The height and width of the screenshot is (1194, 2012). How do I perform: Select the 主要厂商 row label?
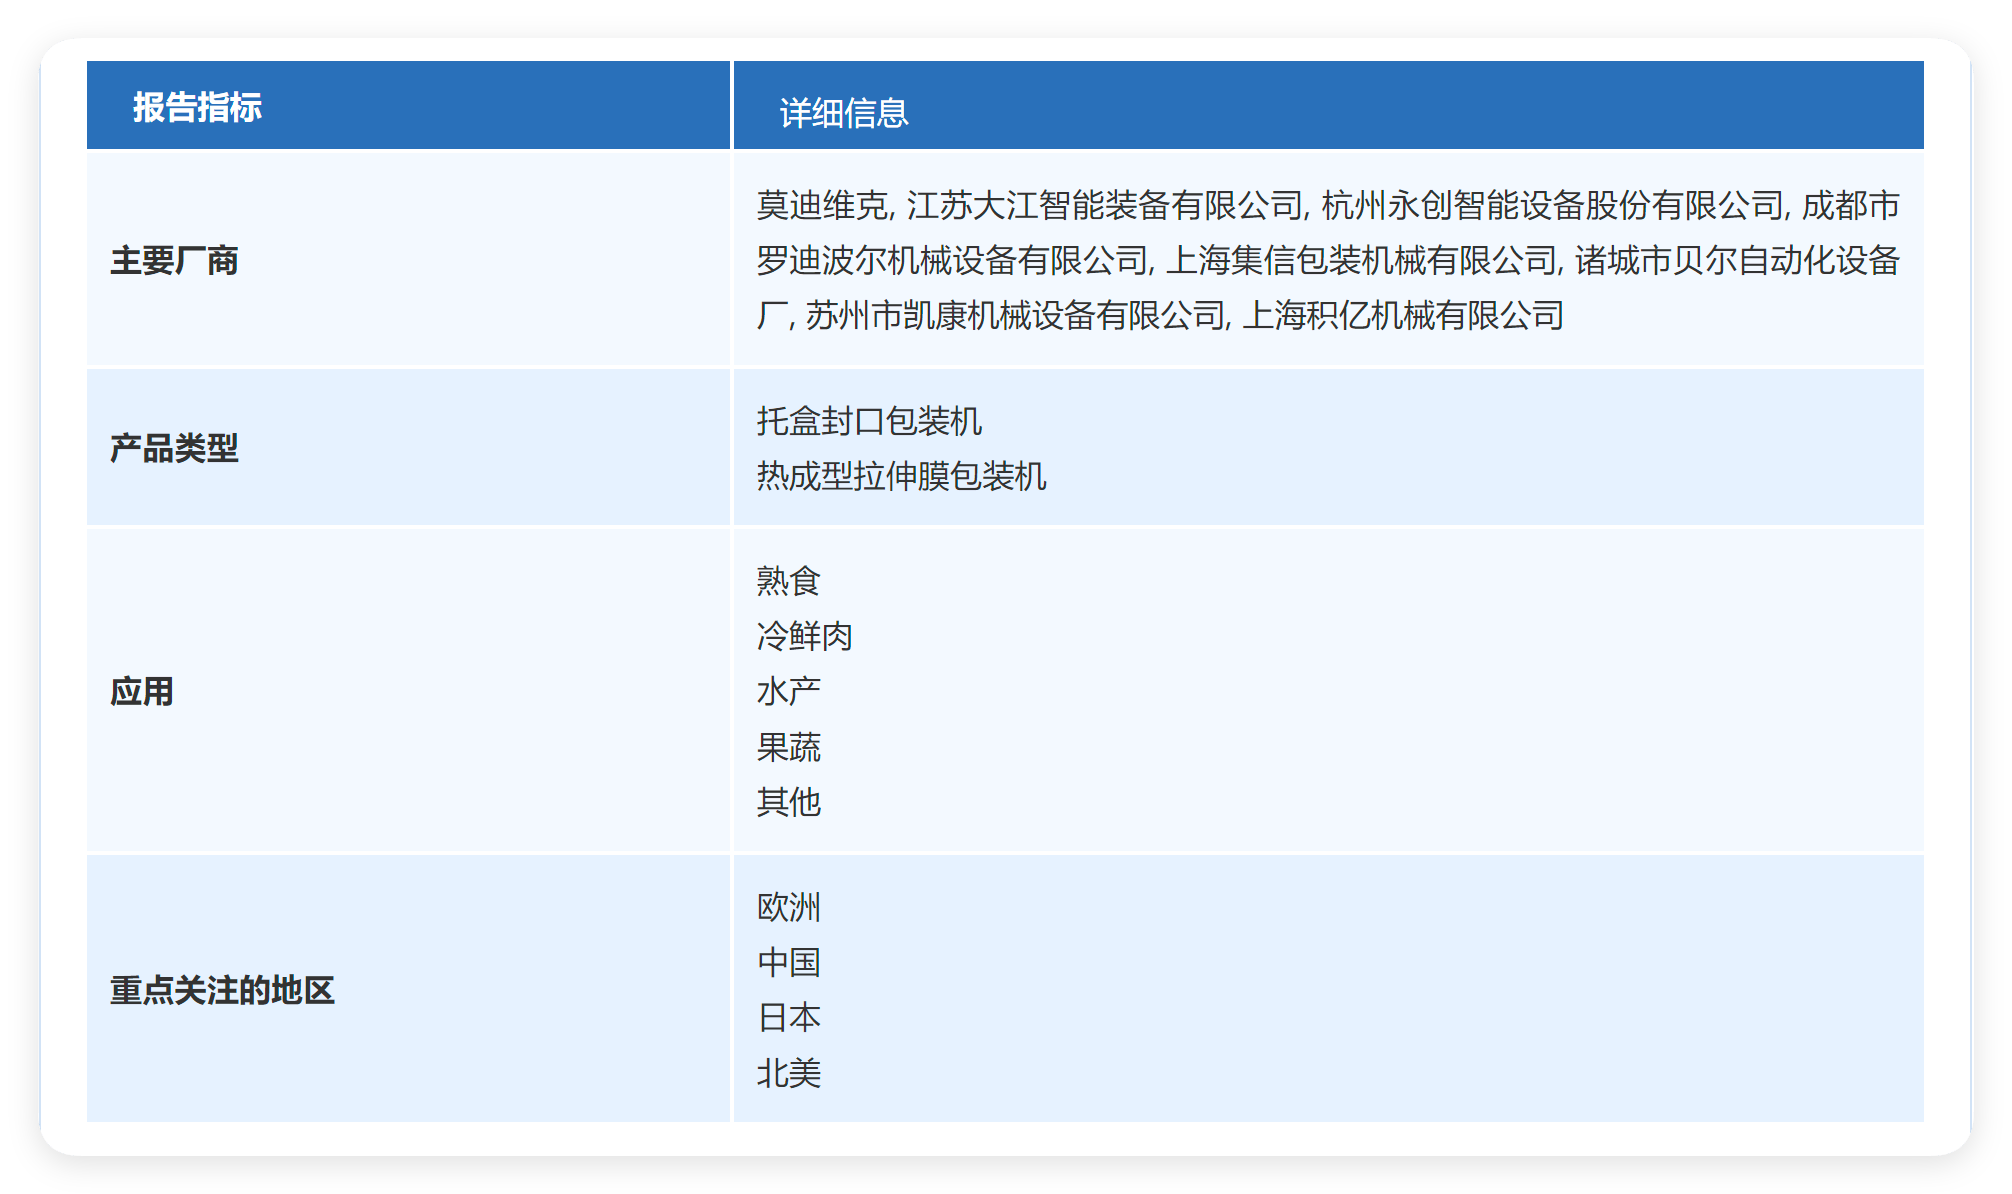pos(174,260)
